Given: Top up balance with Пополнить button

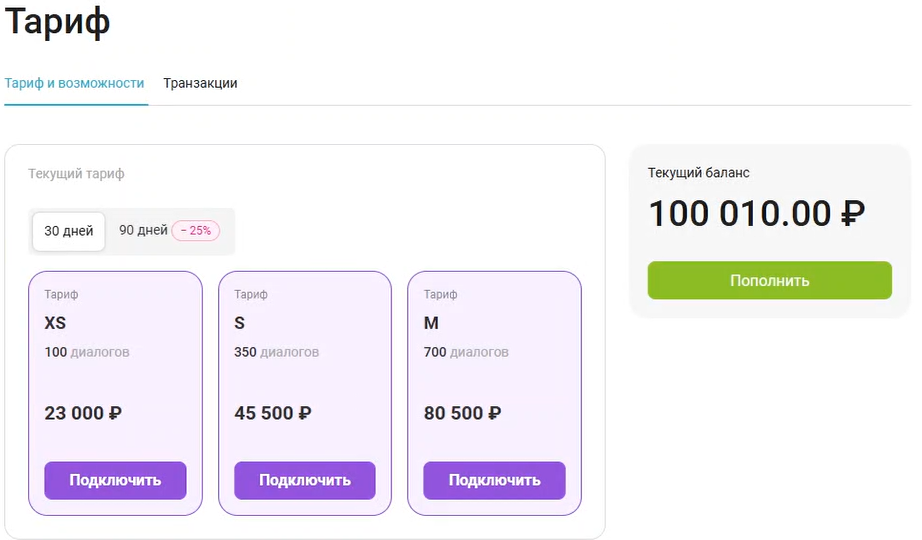Looking at the screenshot, I should (x=770, y=281).
